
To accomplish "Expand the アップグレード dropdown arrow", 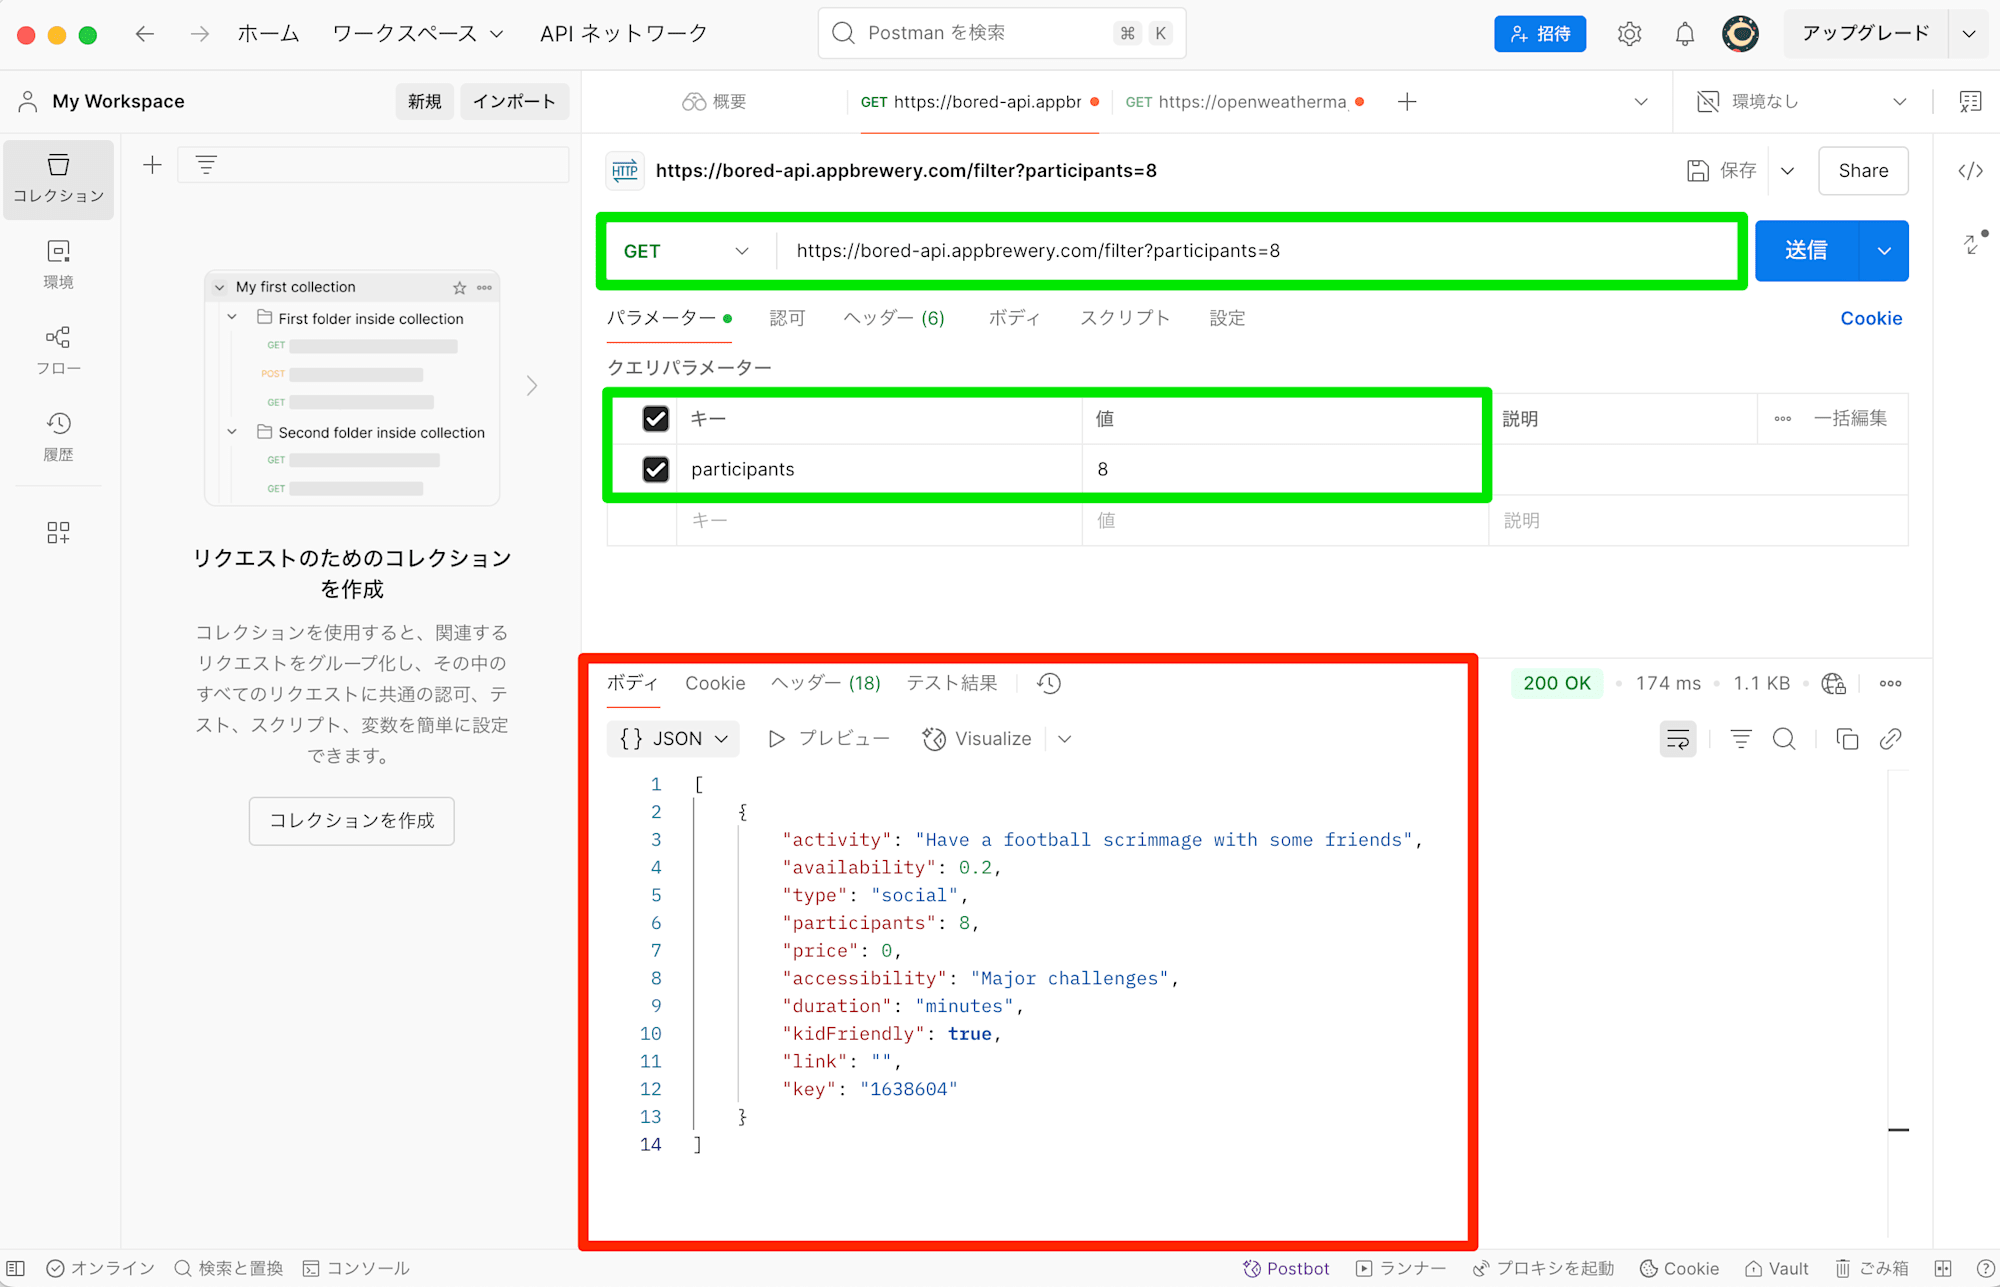I will (x=1969, y=34).
